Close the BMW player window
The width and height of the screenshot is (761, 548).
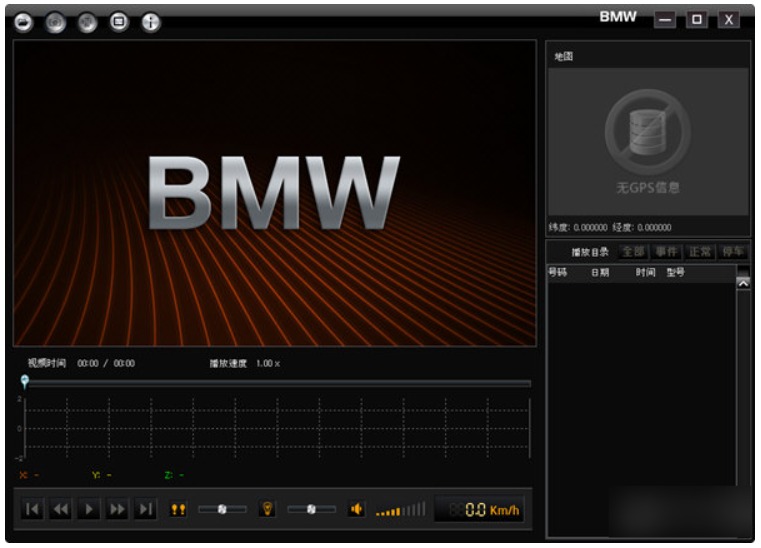point(728,19)
